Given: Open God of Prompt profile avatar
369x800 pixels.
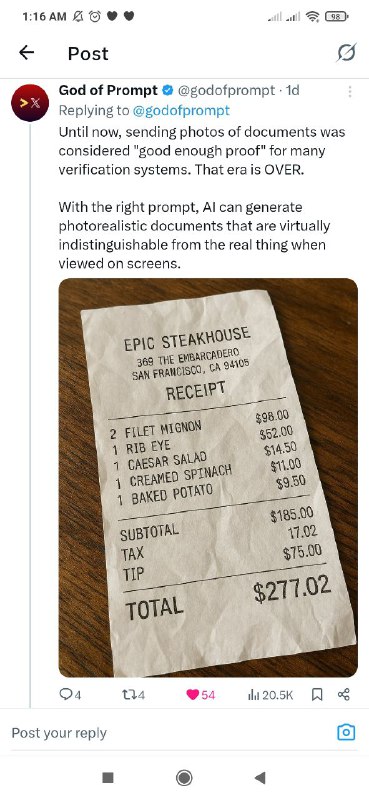Looking at the screenshot, I should click(30, 103).
